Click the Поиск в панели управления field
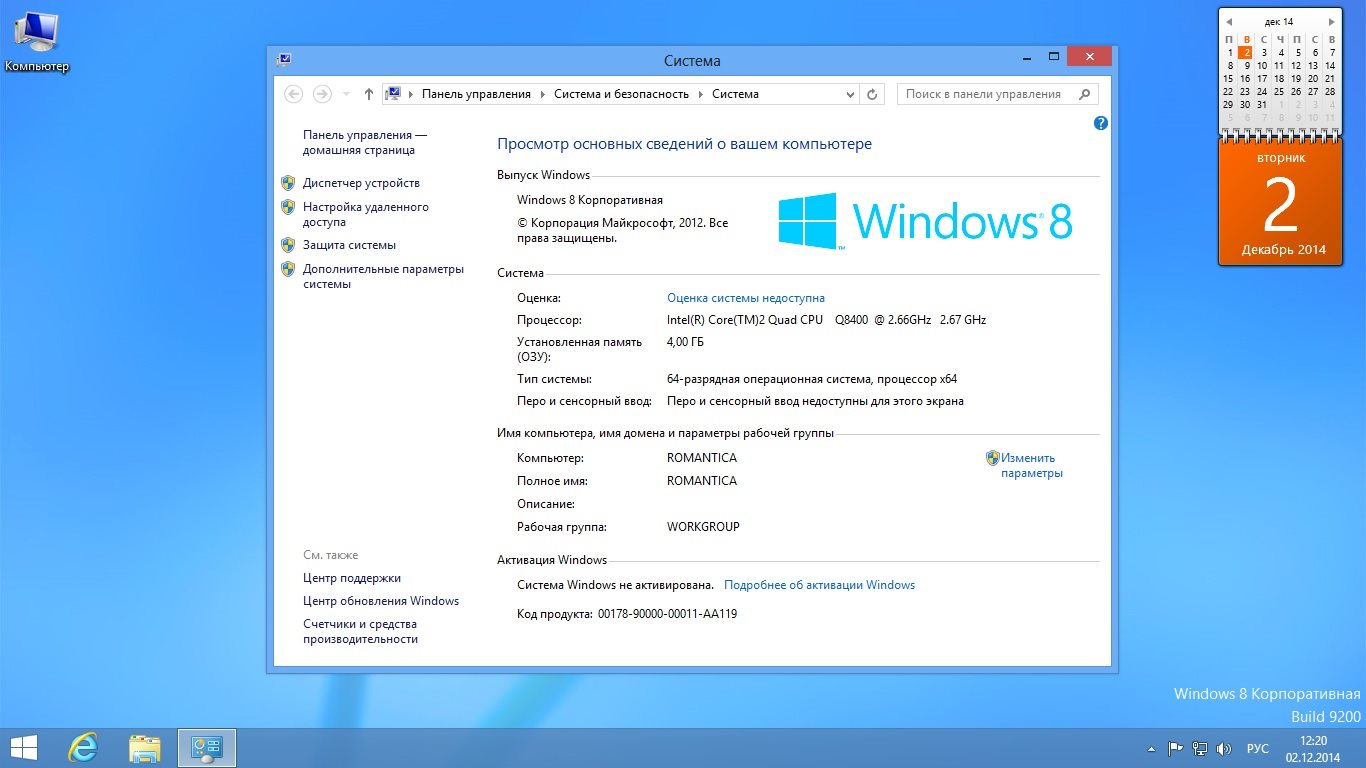Viewport: 1366px width, 768px height. click(997, 94)
